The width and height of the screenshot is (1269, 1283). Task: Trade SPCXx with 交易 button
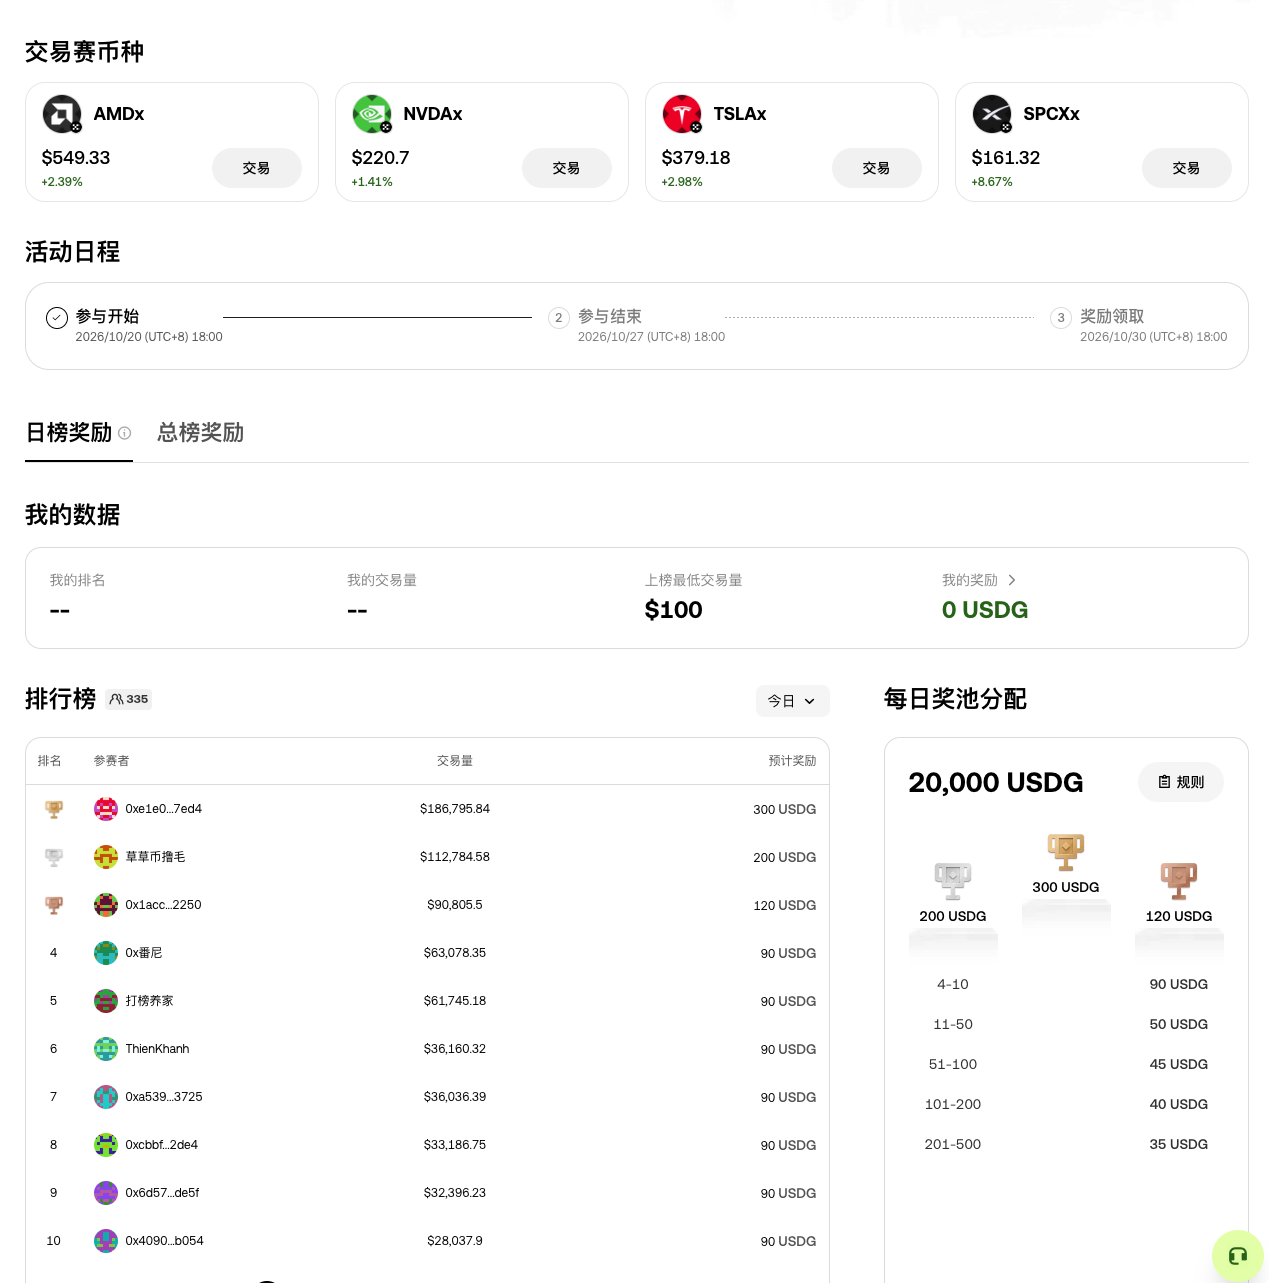tap(1187, 168)
